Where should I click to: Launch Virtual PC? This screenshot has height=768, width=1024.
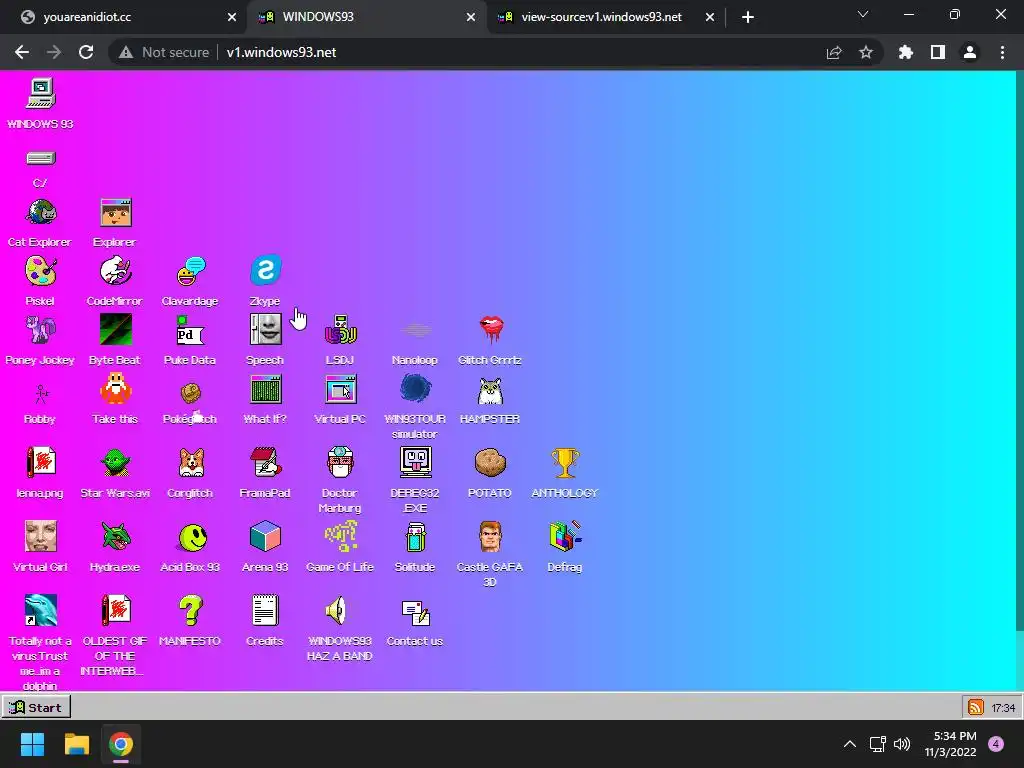pyautogui.click(x=340, y=389)
